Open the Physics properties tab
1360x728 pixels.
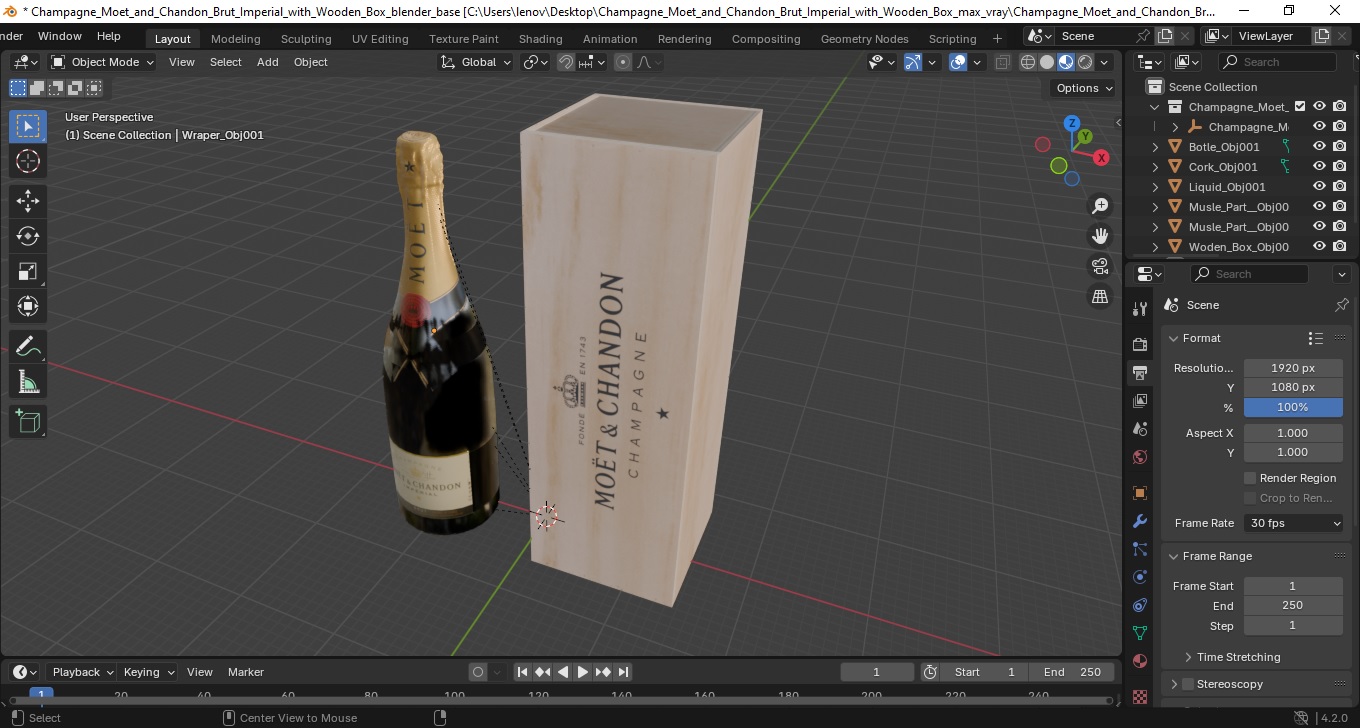point(1139,577)
